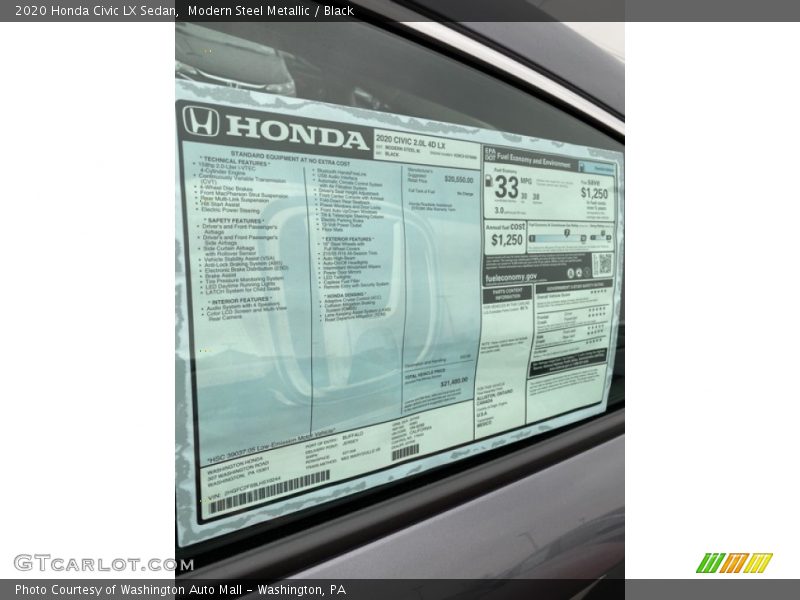Screen dimensions: 800x600
Task: Click 'Fuel Economy and Environment' label header
Action: coord(534,160)
